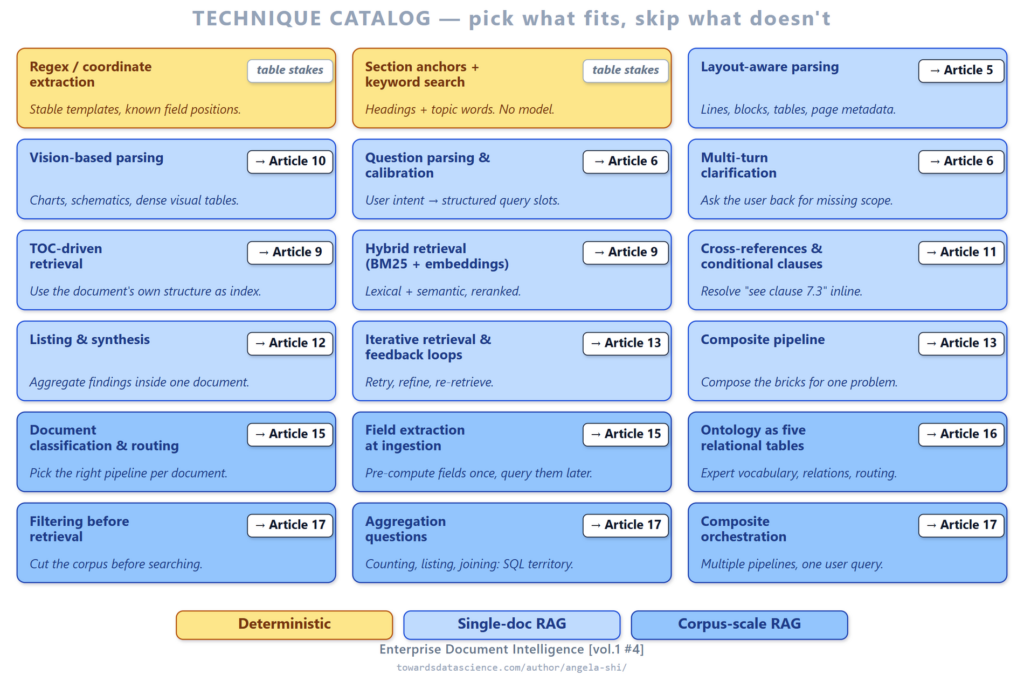This screenshot has width=1024, height=682.
Task: Click Article 13 badge on Iterative retrieval card
Action: [x=625, y=342]
